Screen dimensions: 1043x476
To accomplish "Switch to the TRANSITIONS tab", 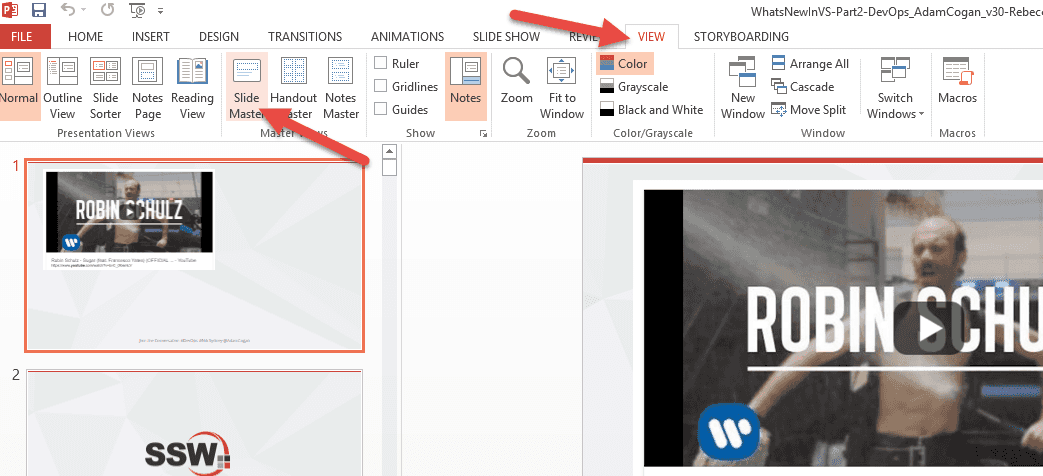I will click(x=304, y=37).
